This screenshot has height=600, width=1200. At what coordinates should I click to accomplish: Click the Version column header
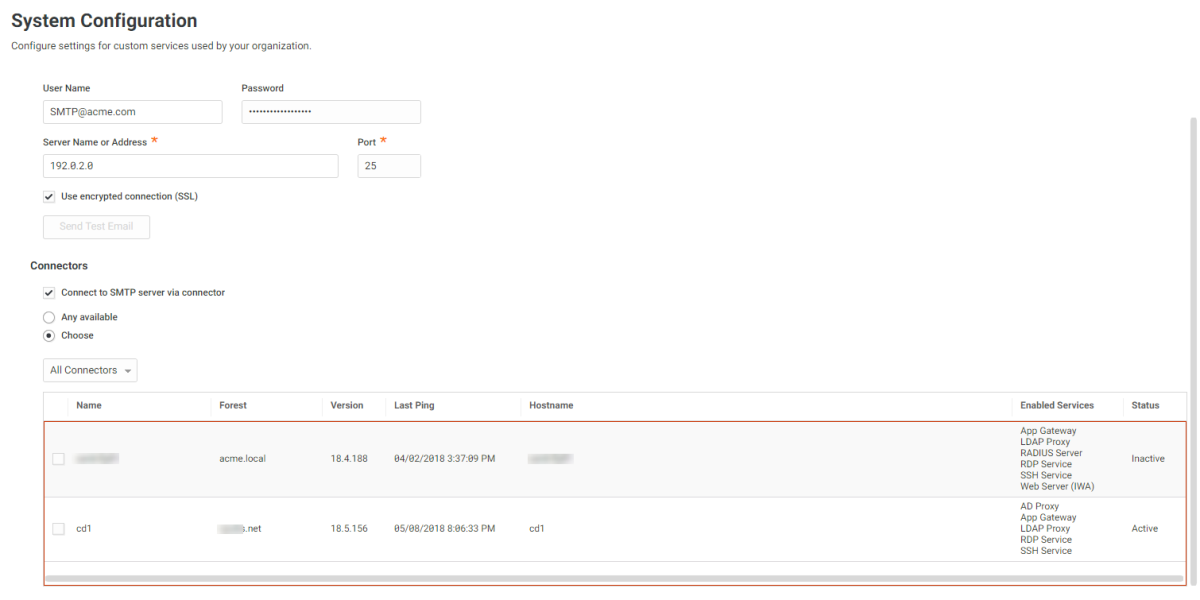347,406
